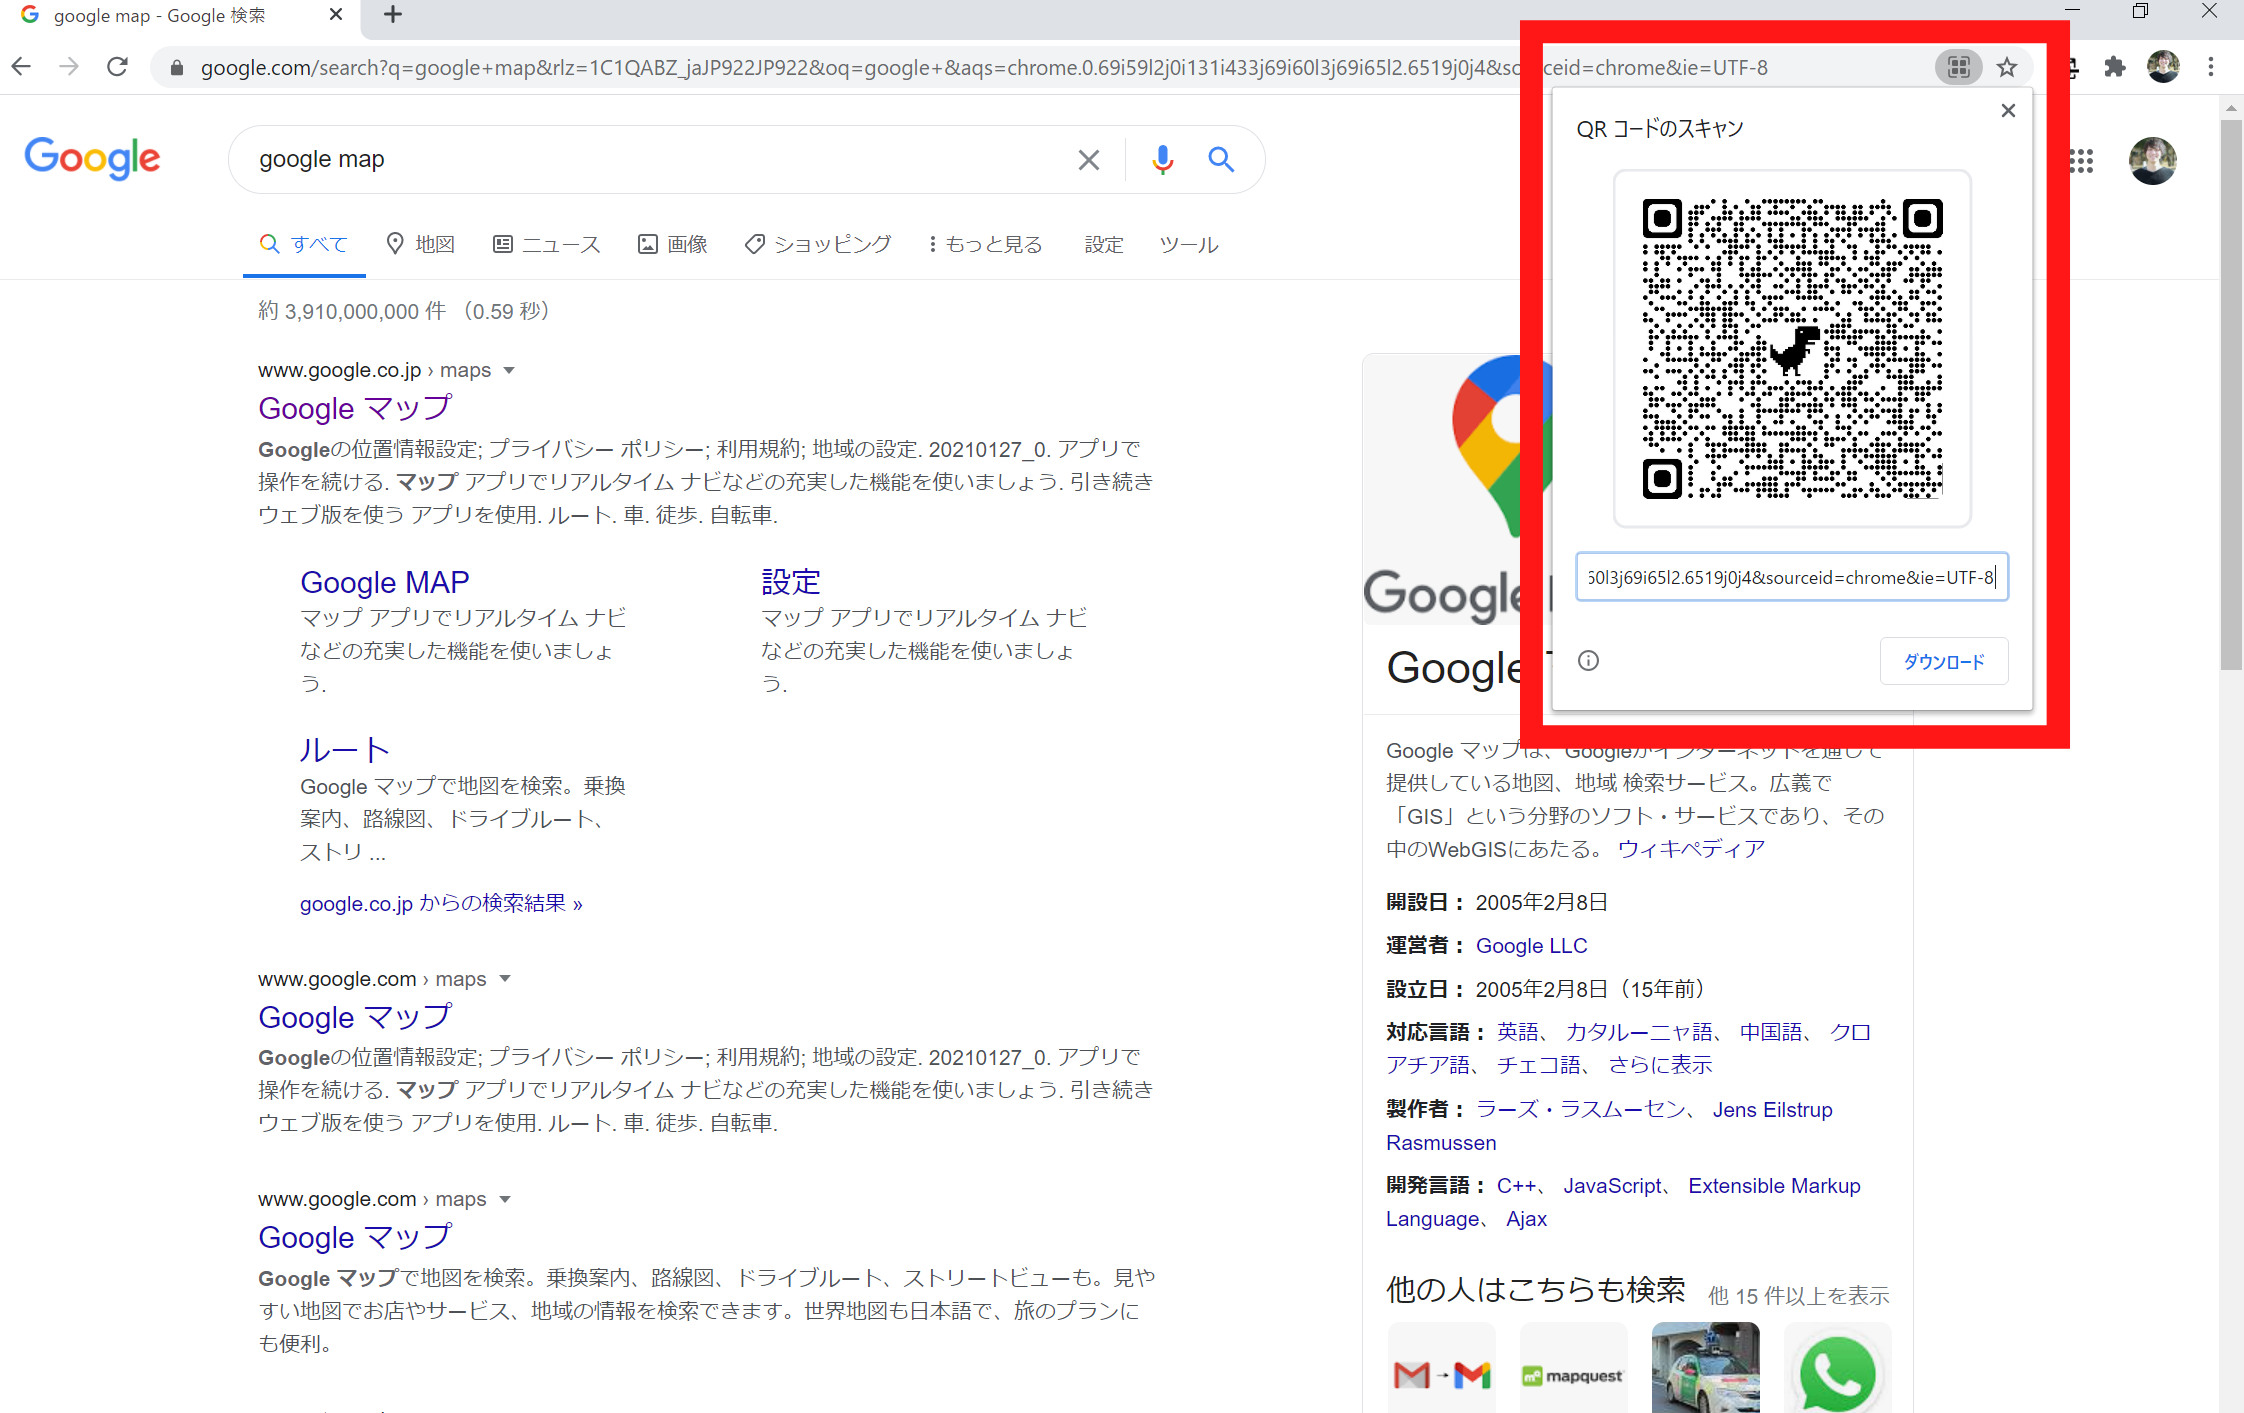
Task: Click the チェコ語 link
Action: coord(1538,1064)
